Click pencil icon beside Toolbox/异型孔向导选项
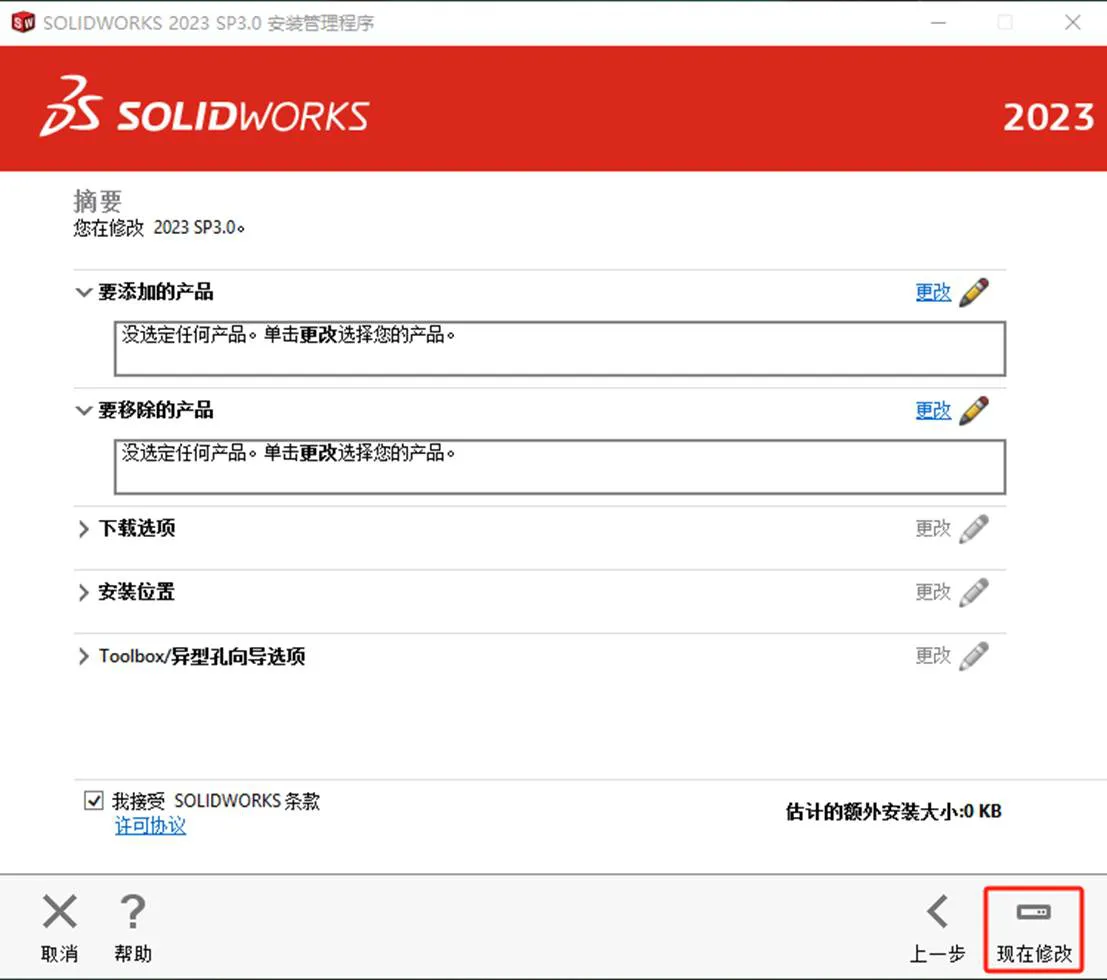This screenshot has width=1107, height=980. coord(974,656)
